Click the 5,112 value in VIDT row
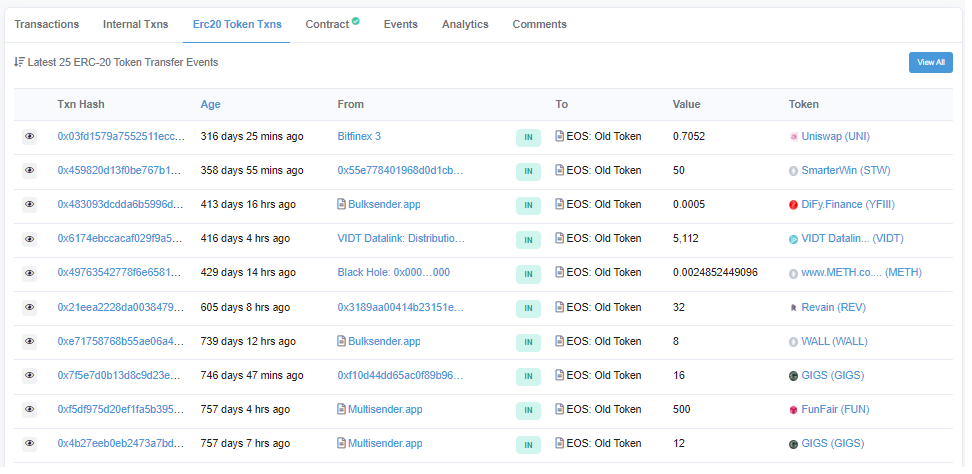Screen dimensions: 972x474 [x=686, y=239]
